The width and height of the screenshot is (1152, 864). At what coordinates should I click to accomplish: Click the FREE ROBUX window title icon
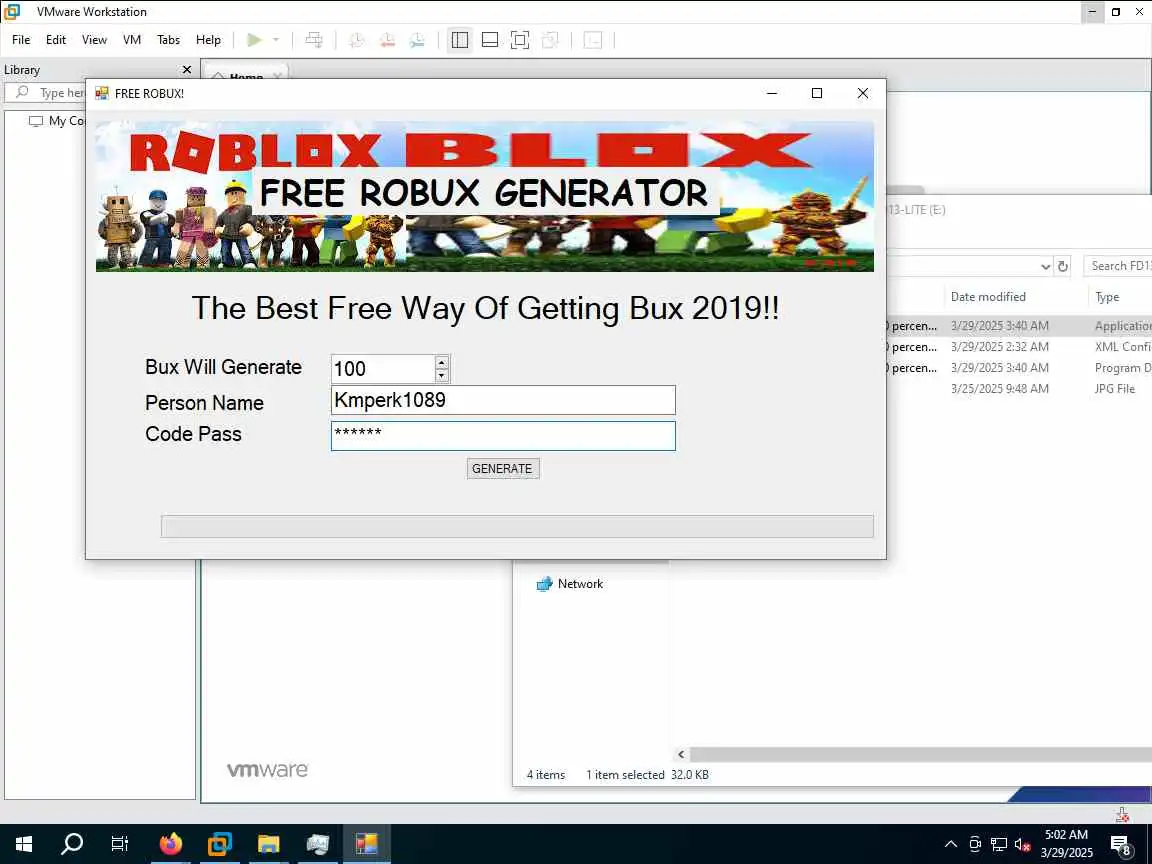[102, 93]
